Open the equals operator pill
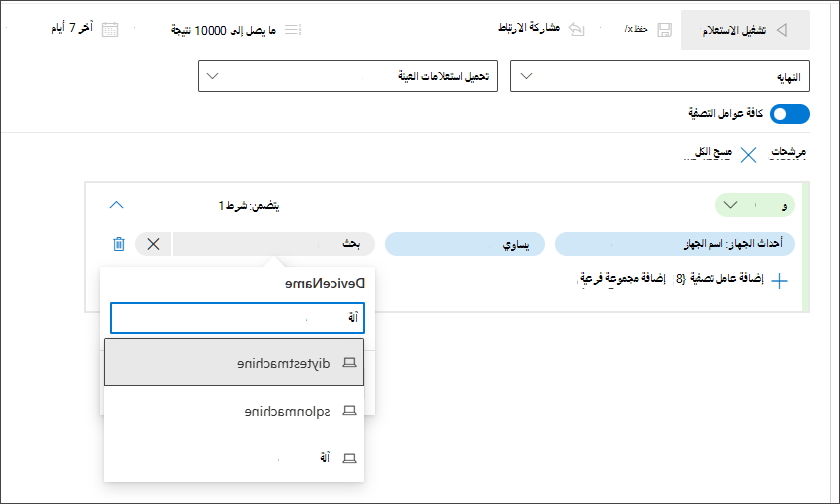Screen dimensions: 840x504 (x=465, y=244)
